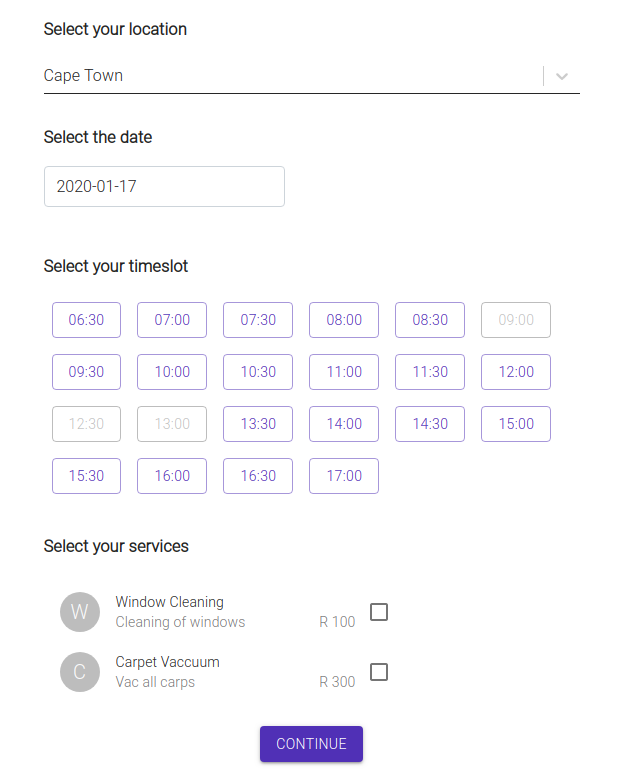The image size is (617, 784).
Task: Select the 10:00 timeslot
Action: coord(172,372)
